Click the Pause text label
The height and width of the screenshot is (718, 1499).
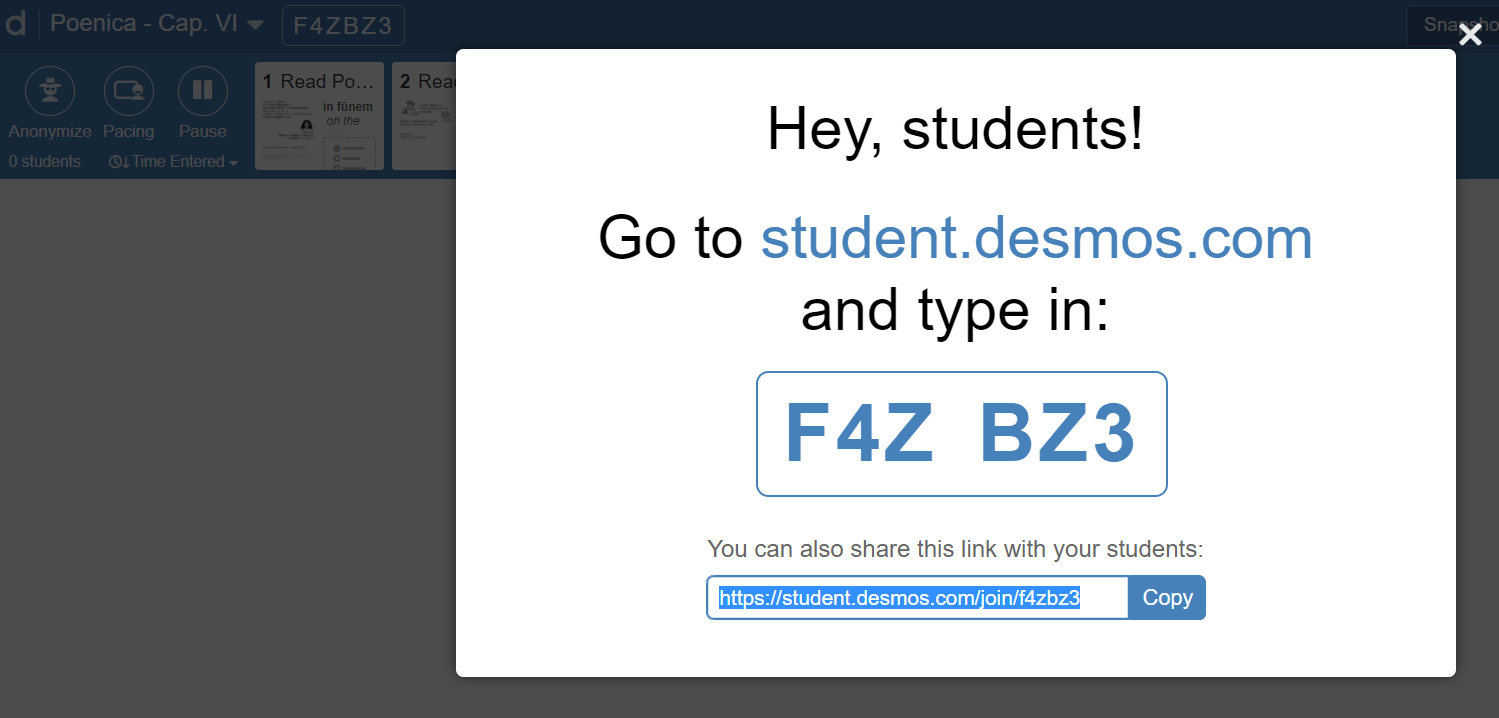[202, 130]
